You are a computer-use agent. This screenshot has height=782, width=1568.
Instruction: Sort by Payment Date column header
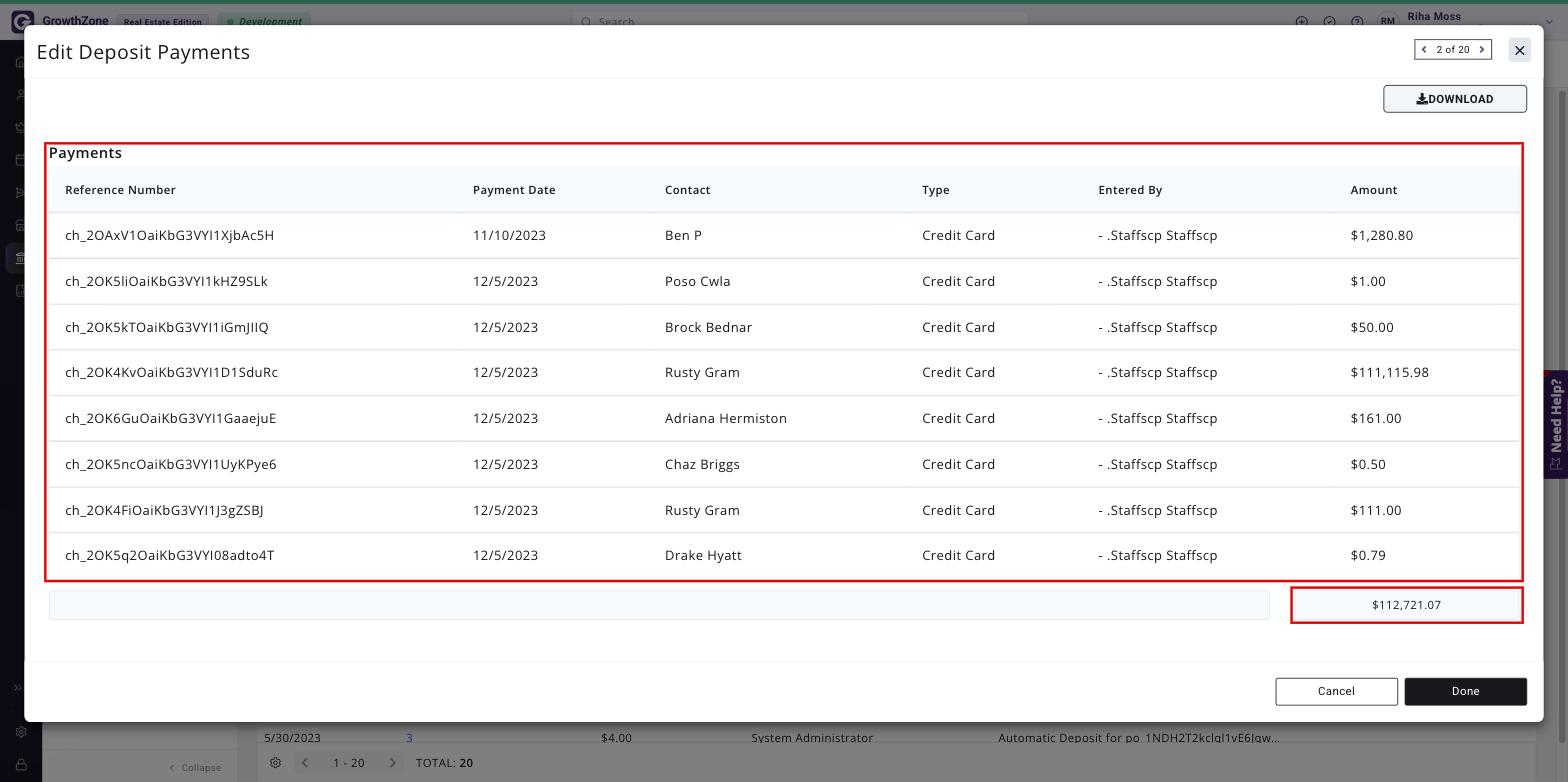[514, 190]
